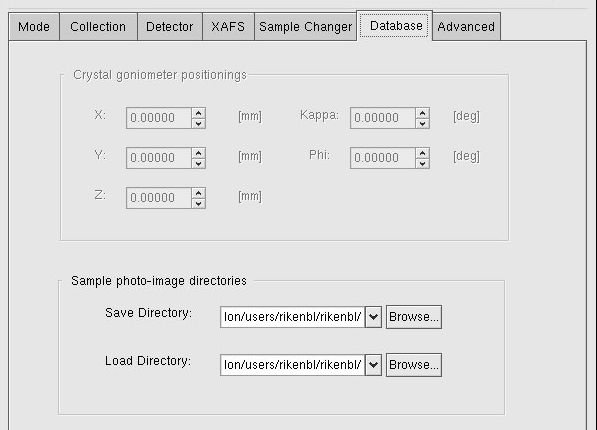Open the Collection tab
The image size is (597, 430).
tap(98, 26)
